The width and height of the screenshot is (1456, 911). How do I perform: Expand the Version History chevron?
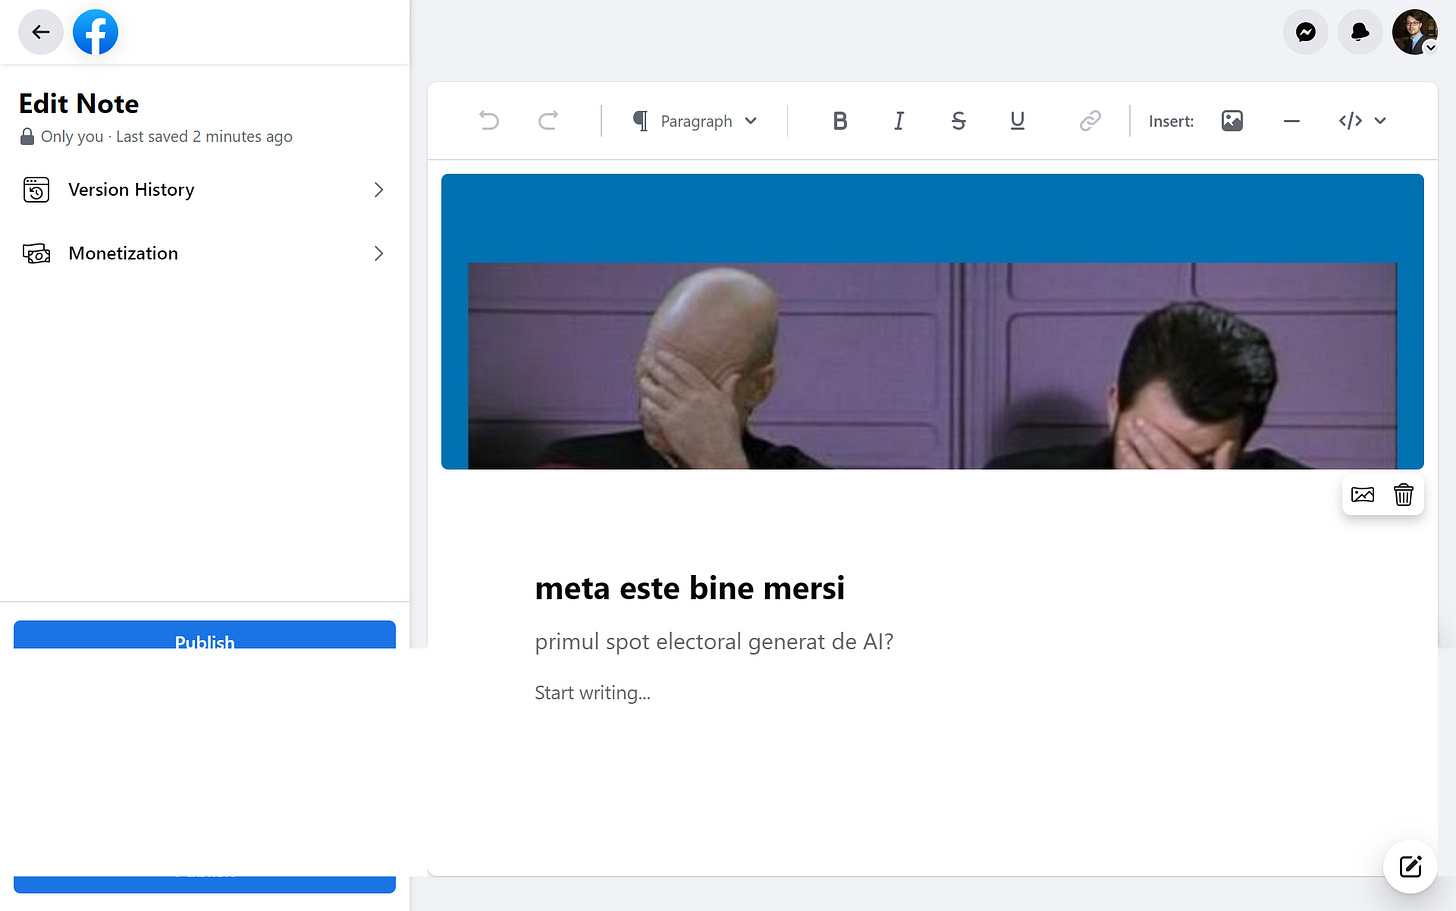pyautogui.click(x=379, y=190)
